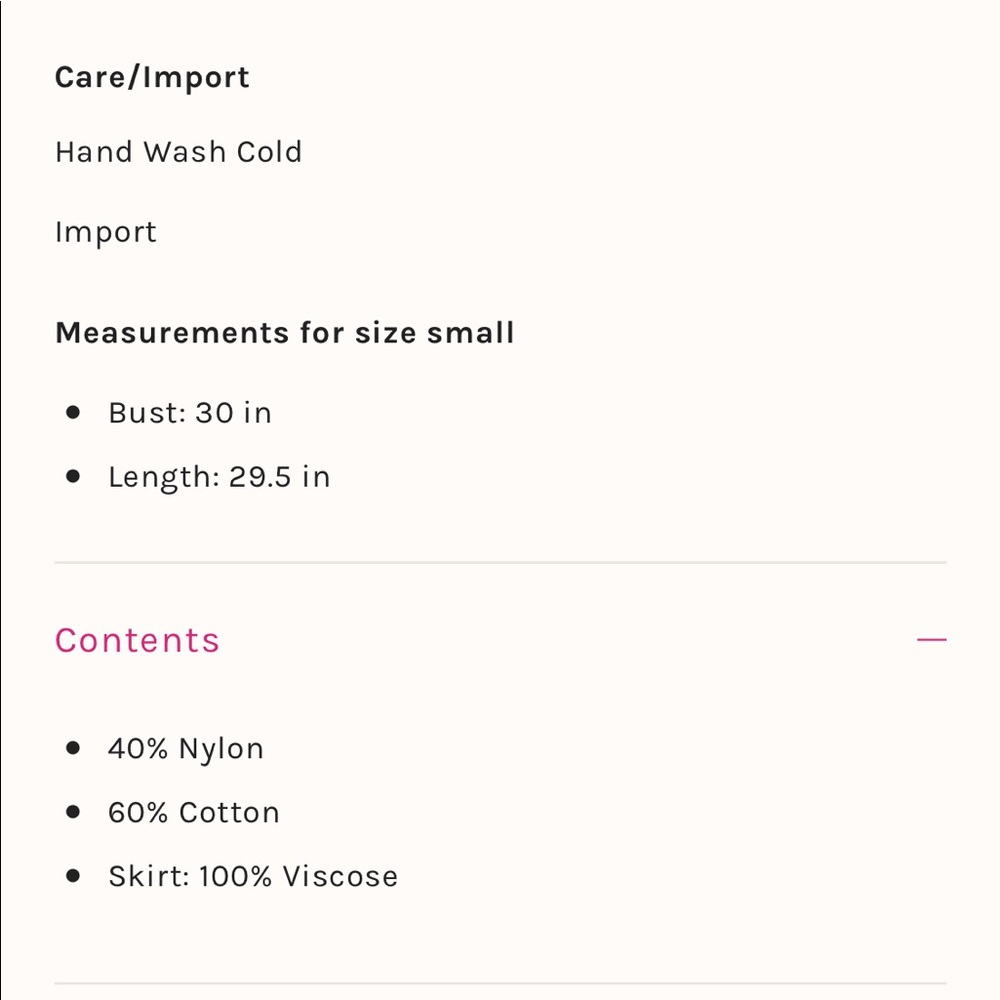Click the bullet point beside 40% Nylon
Screen dimensions: 1000x1000
tap(73, 748)
